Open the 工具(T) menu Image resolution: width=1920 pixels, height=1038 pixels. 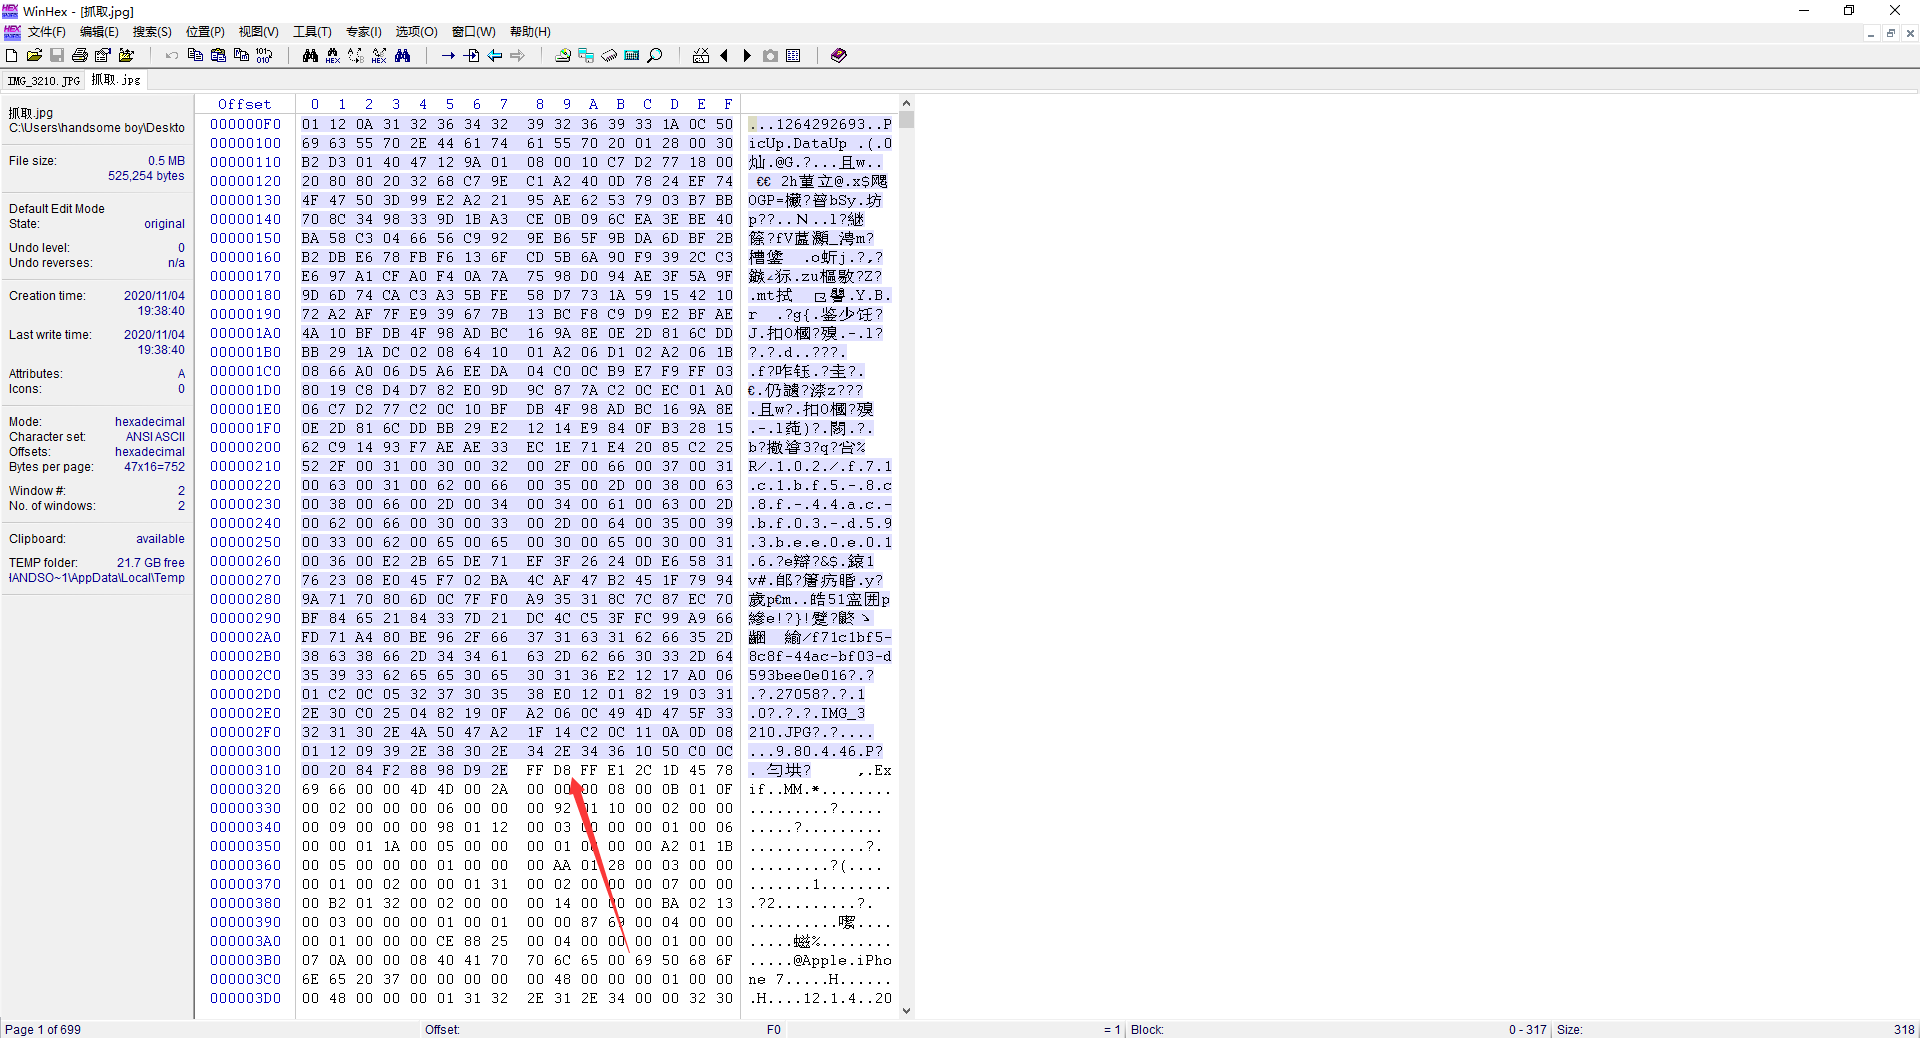coord(312,32)
